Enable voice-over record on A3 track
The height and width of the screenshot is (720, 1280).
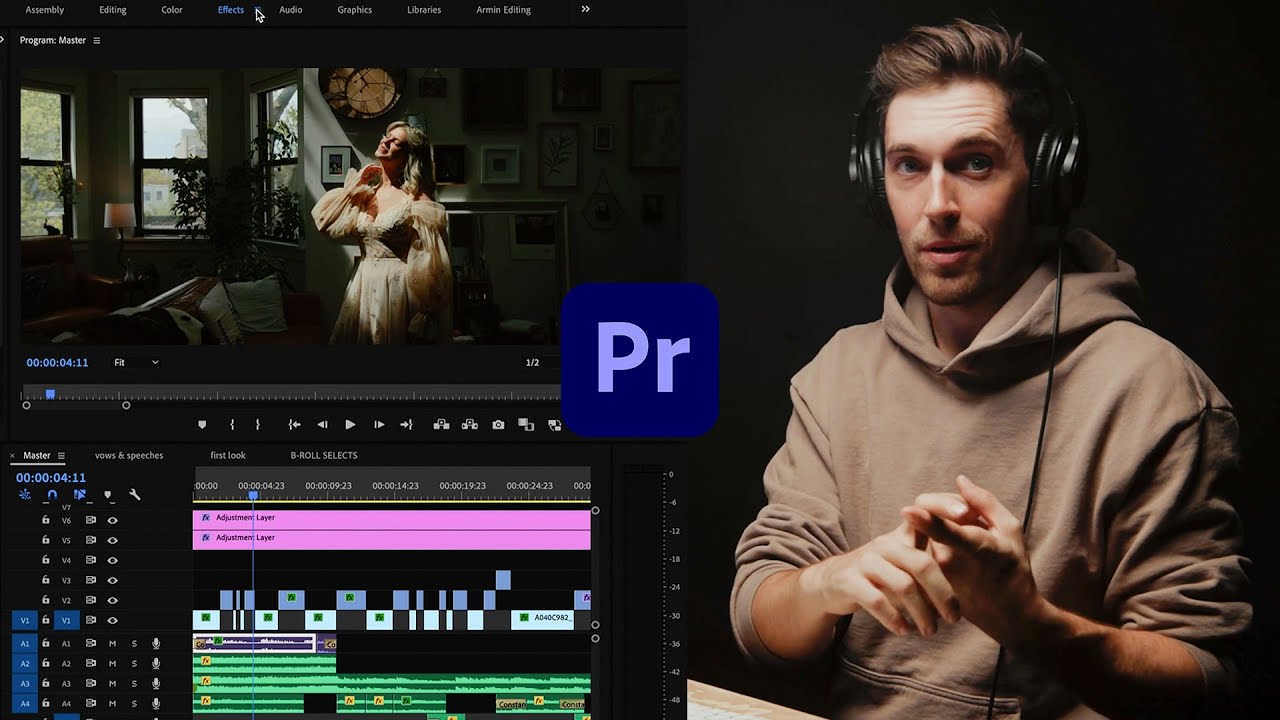156,683
